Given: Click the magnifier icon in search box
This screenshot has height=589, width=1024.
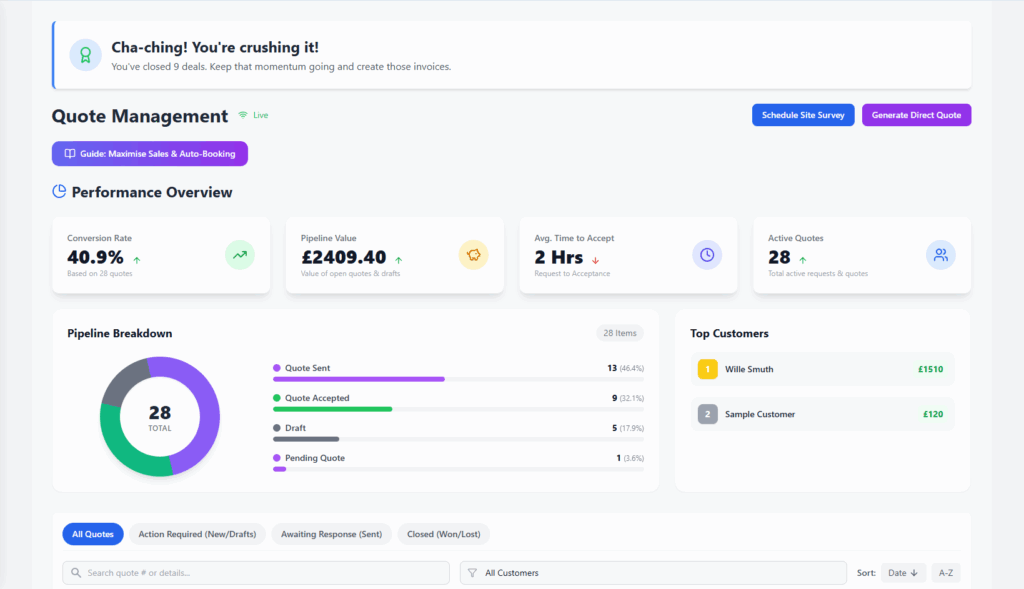Looking at the screenshot, I should [x=76, y=573].
